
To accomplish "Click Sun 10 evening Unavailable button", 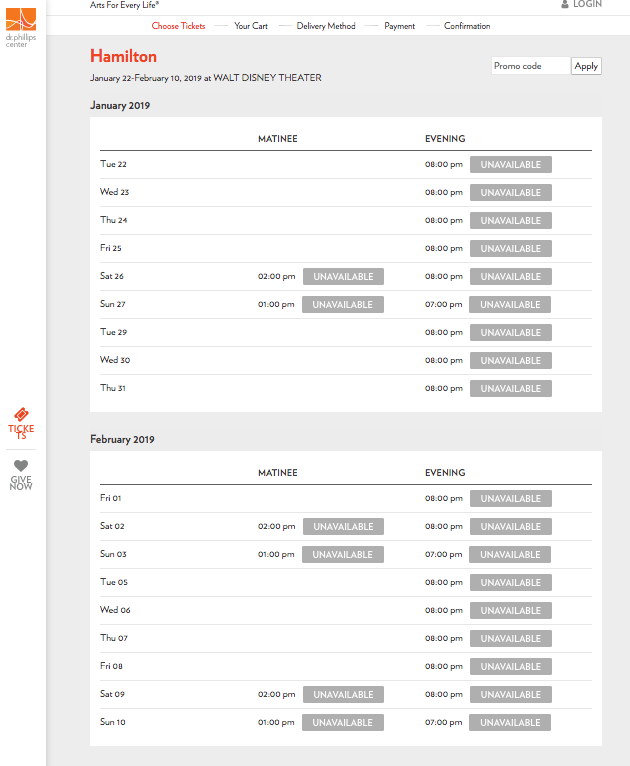I will coord(510,723).
